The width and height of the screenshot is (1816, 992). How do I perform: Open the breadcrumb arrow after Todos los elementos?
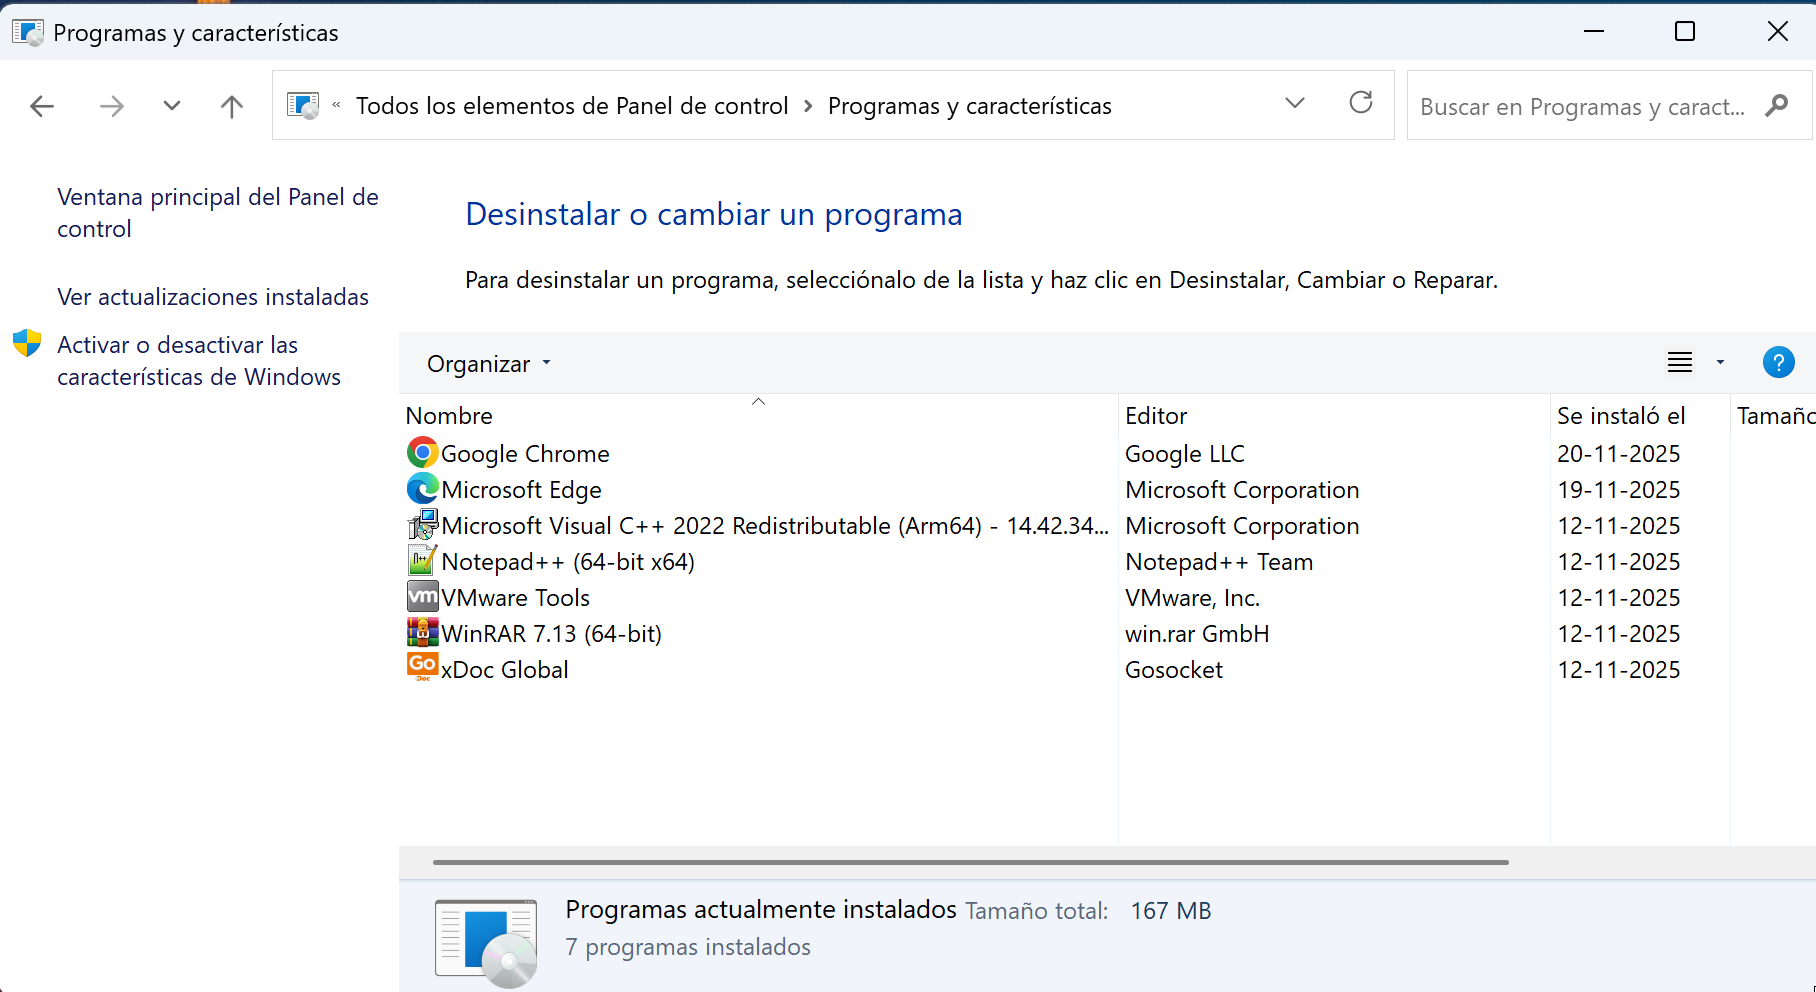click(x=808, y=106)
